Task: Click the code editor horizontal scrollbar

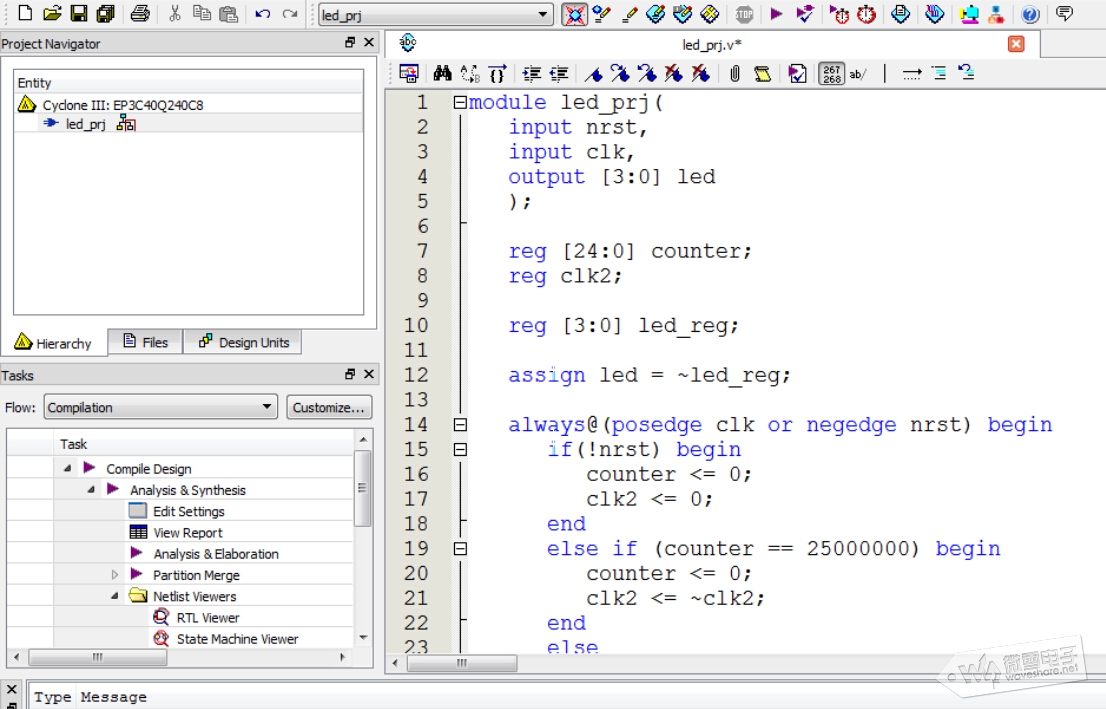Action: (462, 662)
